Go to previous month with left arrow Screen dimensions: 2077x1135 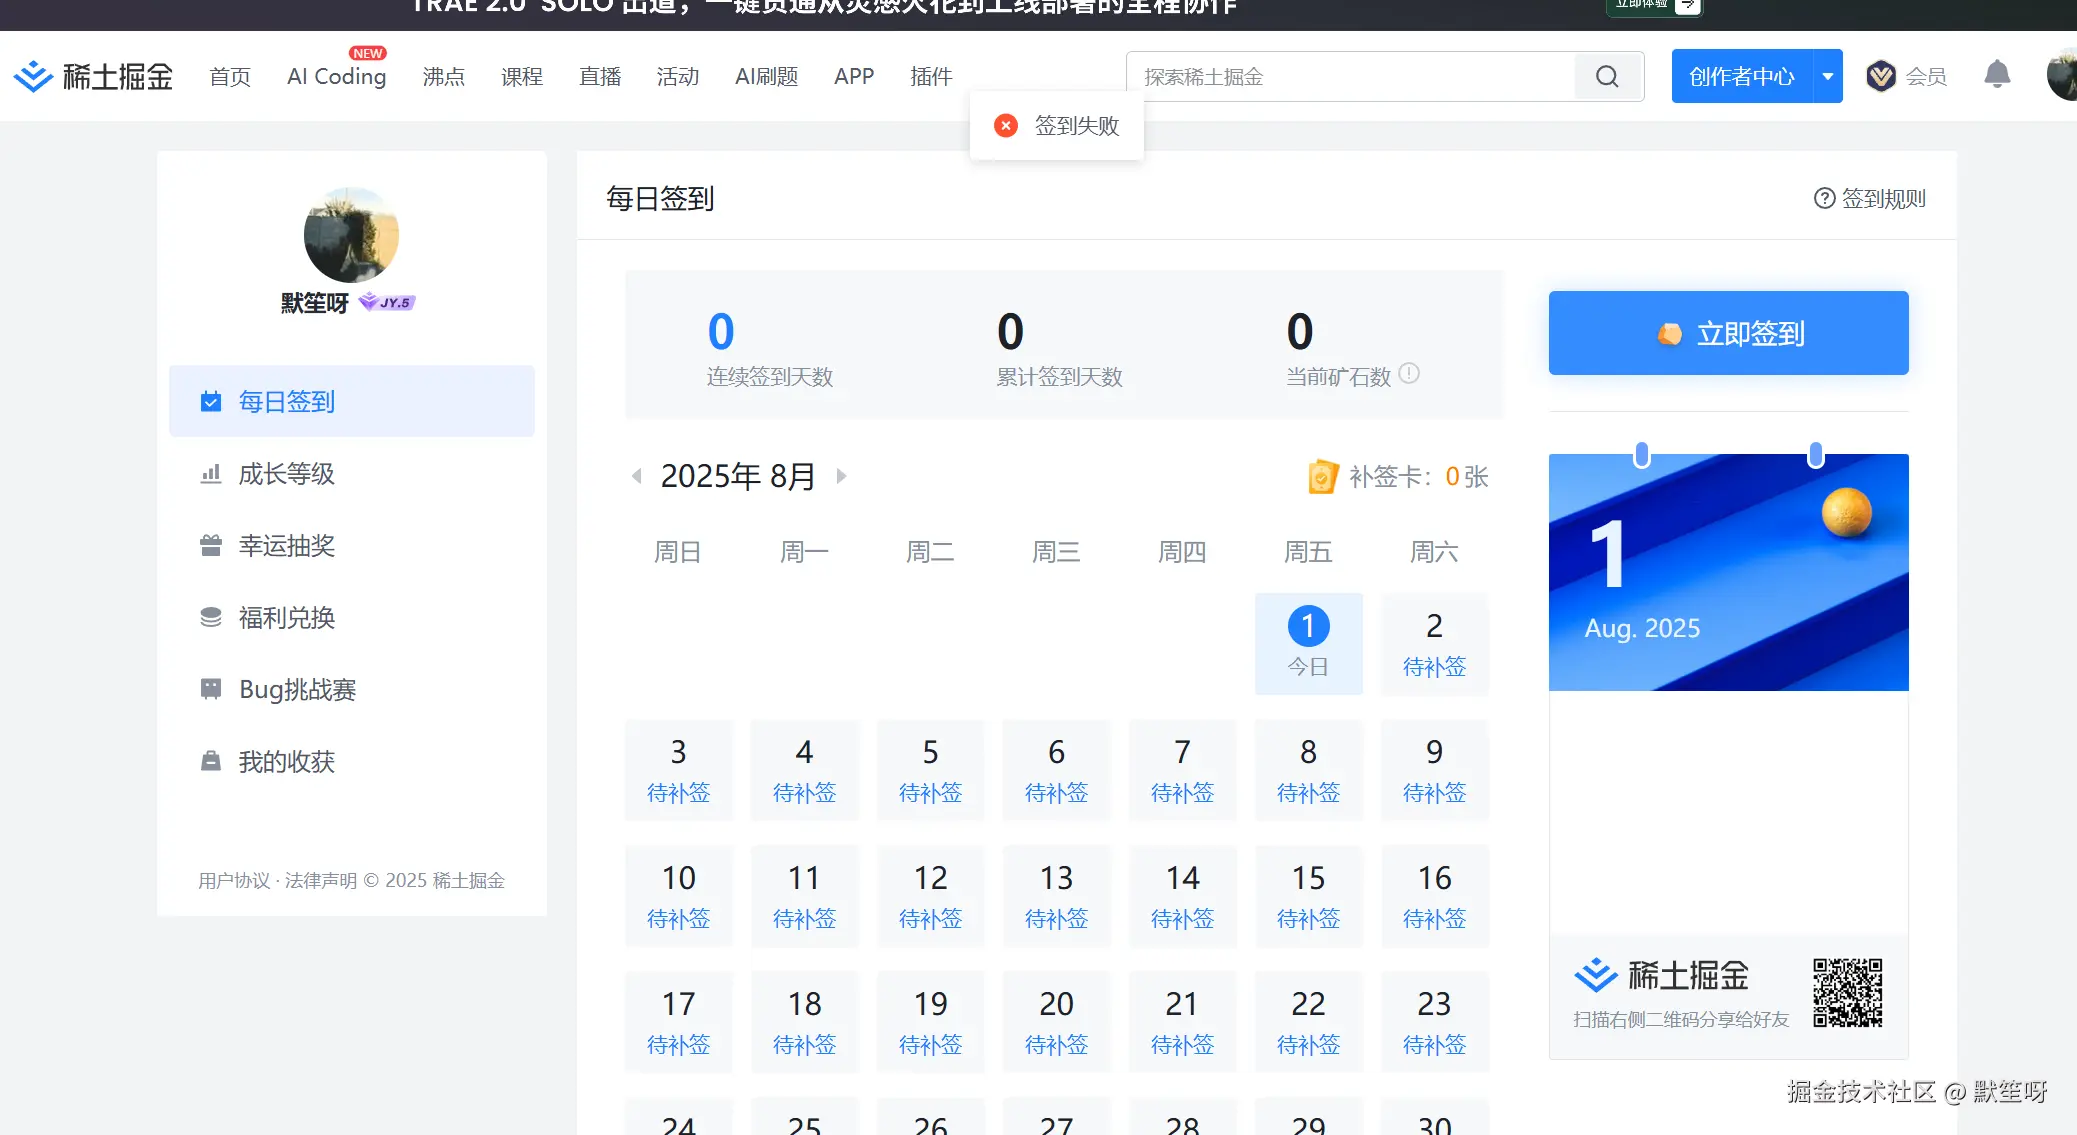click(x=638, y=477)
